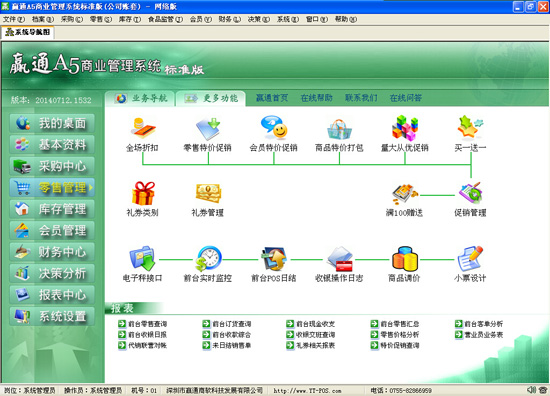Open the 前台现金收支 report

311,324
